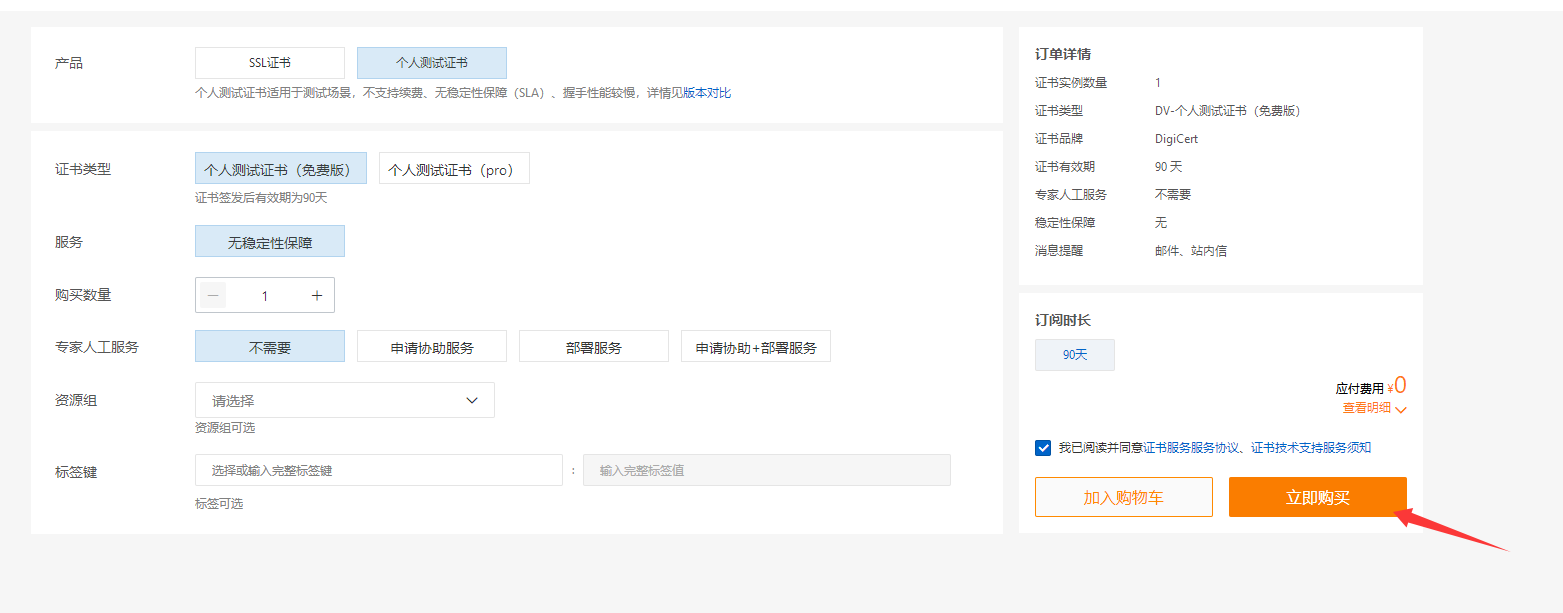Select the 个人测试证书 product option

431,63
